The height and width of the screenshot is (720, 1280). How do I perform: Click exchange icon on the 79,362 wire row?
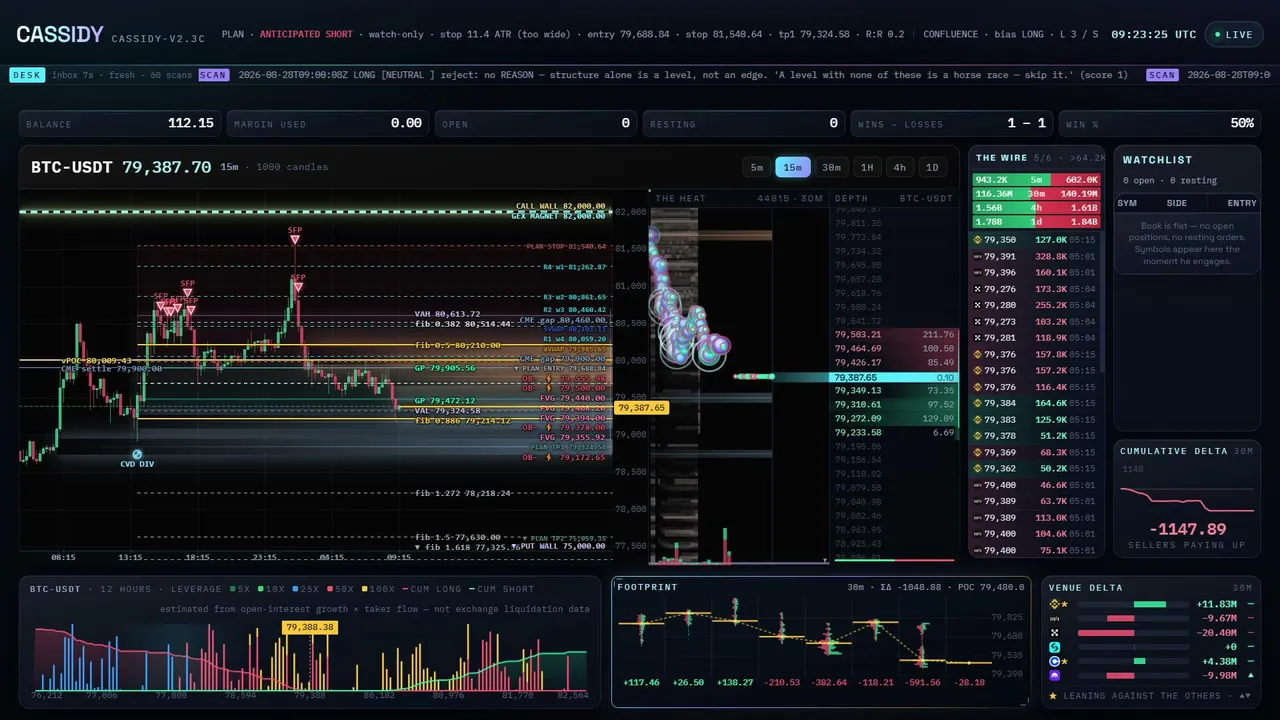click(x=978, y=468)
